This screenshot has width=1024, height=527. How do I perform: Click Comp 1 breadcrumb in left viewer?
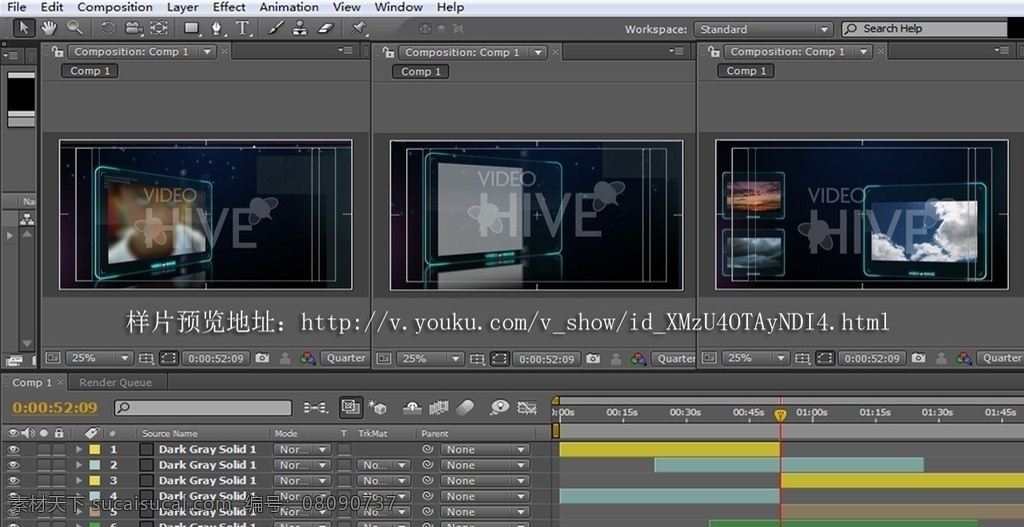[90, 71]
